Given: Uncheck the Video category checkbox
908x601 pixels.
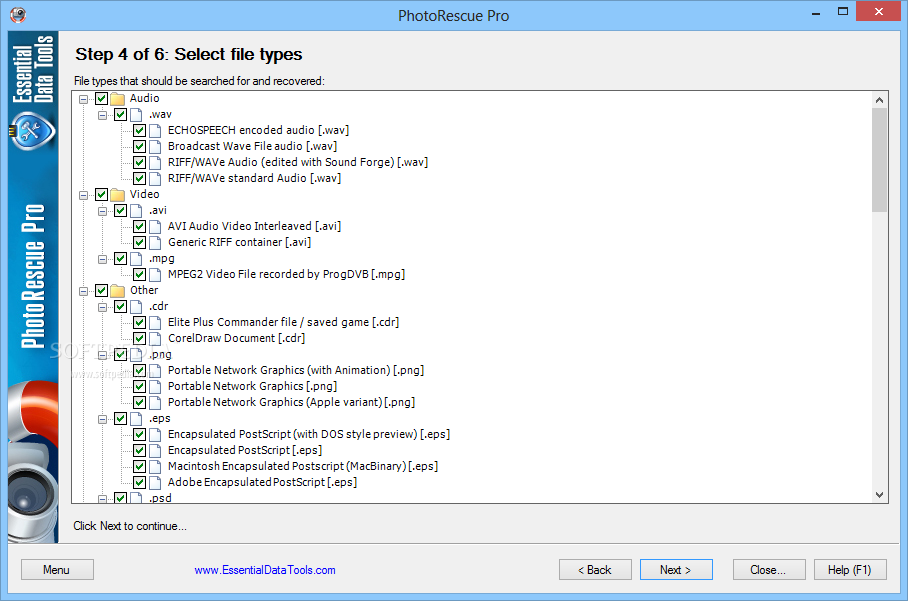Looking at the screenshot, I should 101,195.
